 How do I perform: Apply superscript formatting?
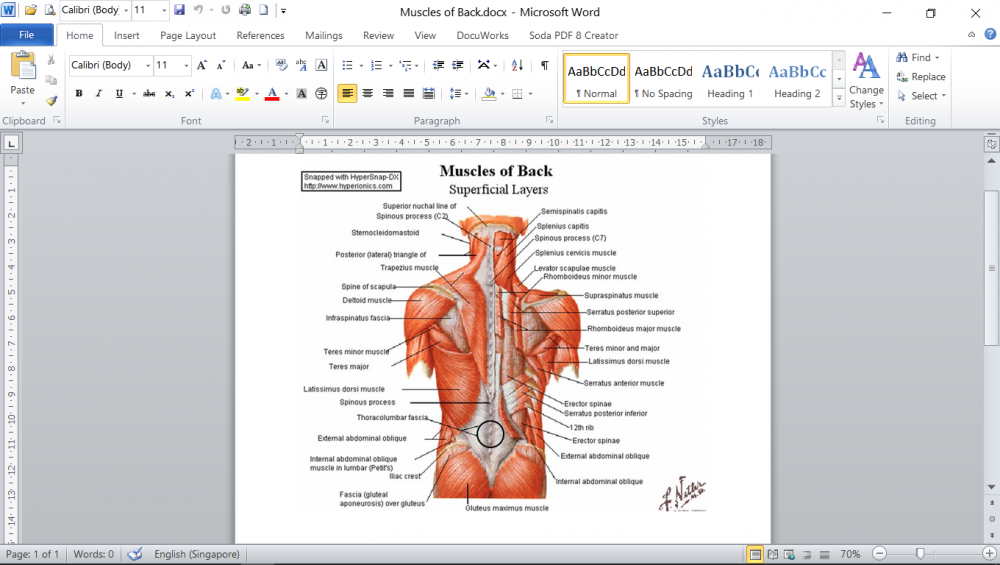click(x=189, y=94)
